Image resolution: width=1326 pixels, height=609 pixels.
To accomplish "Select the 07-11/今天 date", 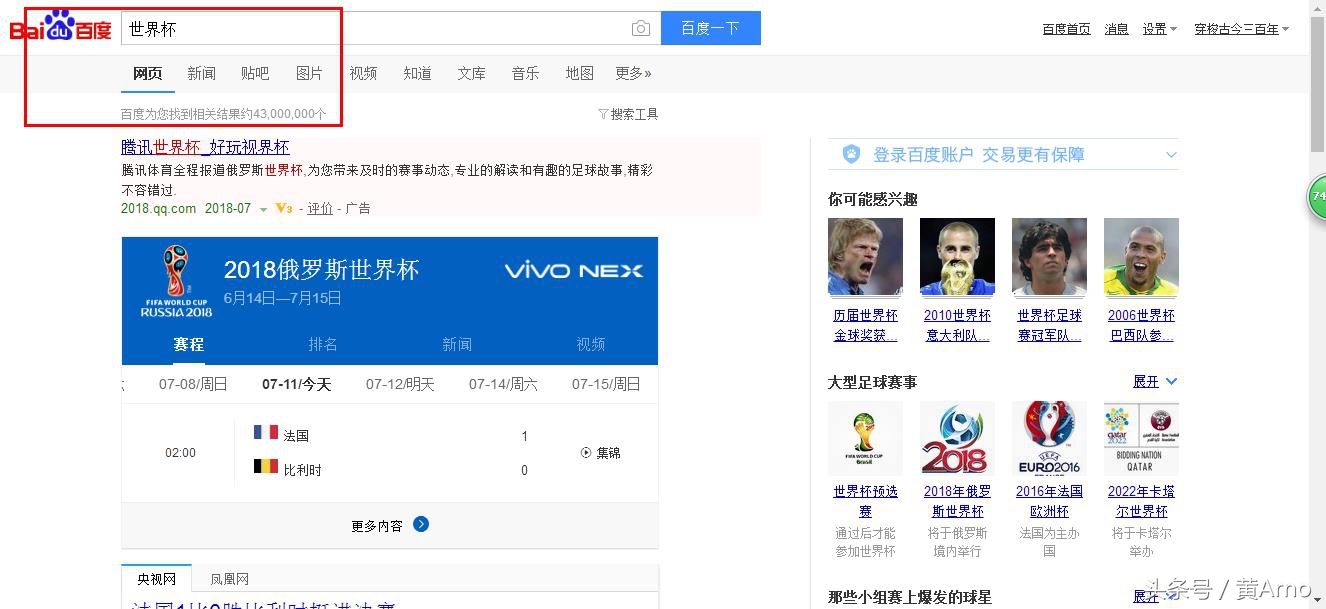I will pos(296,384).
